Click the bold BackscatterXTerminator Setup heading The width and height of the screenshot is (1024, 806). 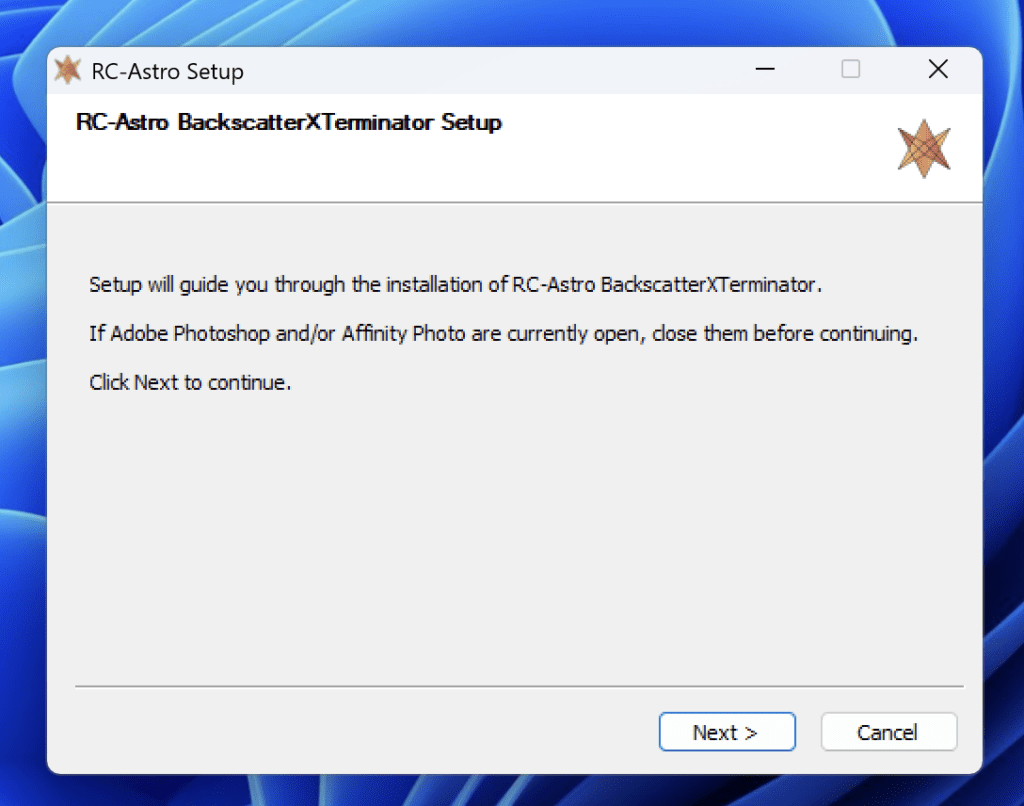click(x=289, y=122)
